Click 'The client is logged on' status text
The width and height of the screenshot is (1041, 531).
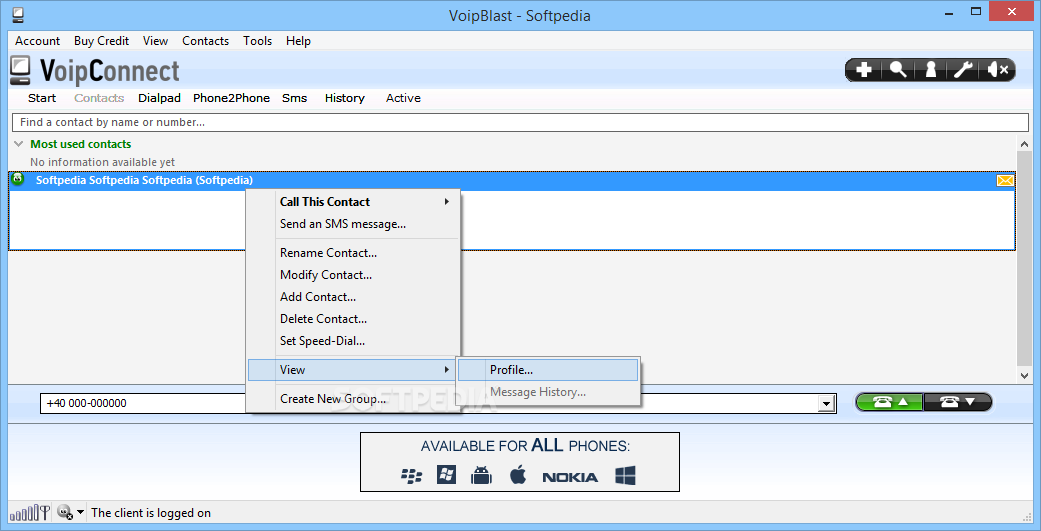(151, 512)
